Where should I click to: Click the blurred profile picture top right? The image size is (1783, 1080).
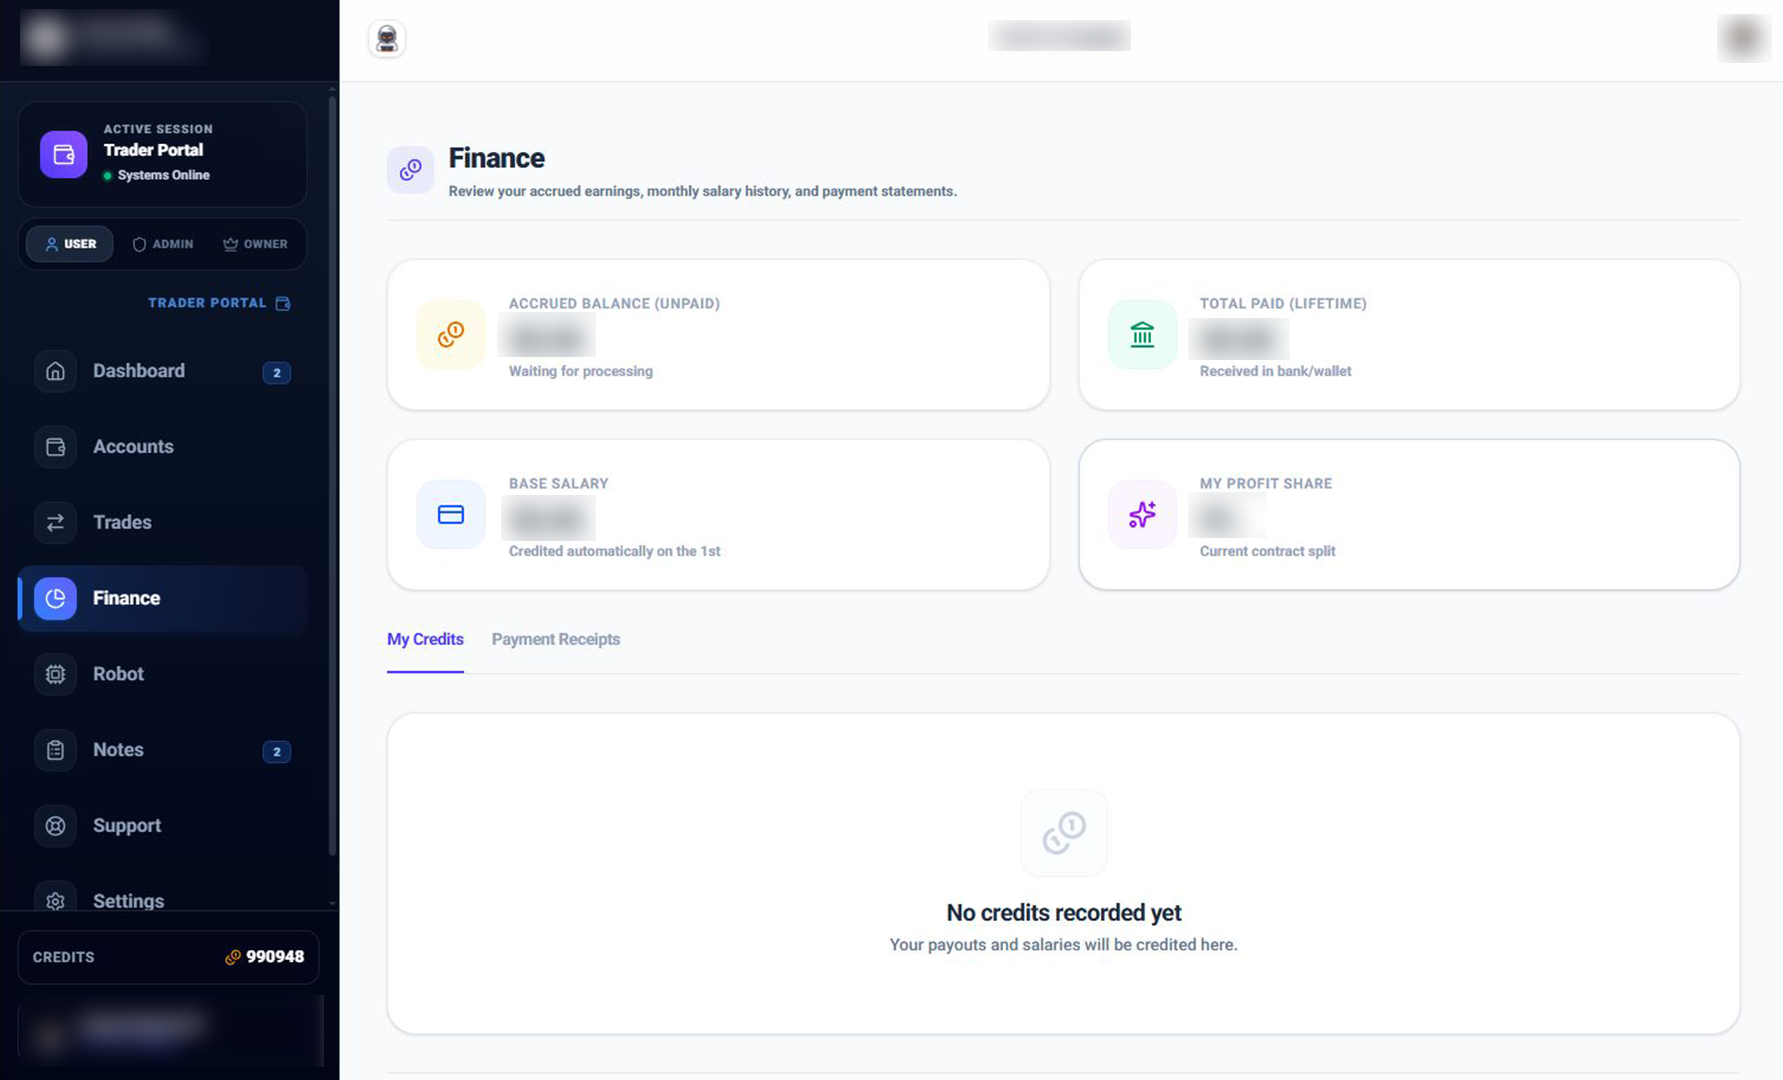coord(1743,38)
